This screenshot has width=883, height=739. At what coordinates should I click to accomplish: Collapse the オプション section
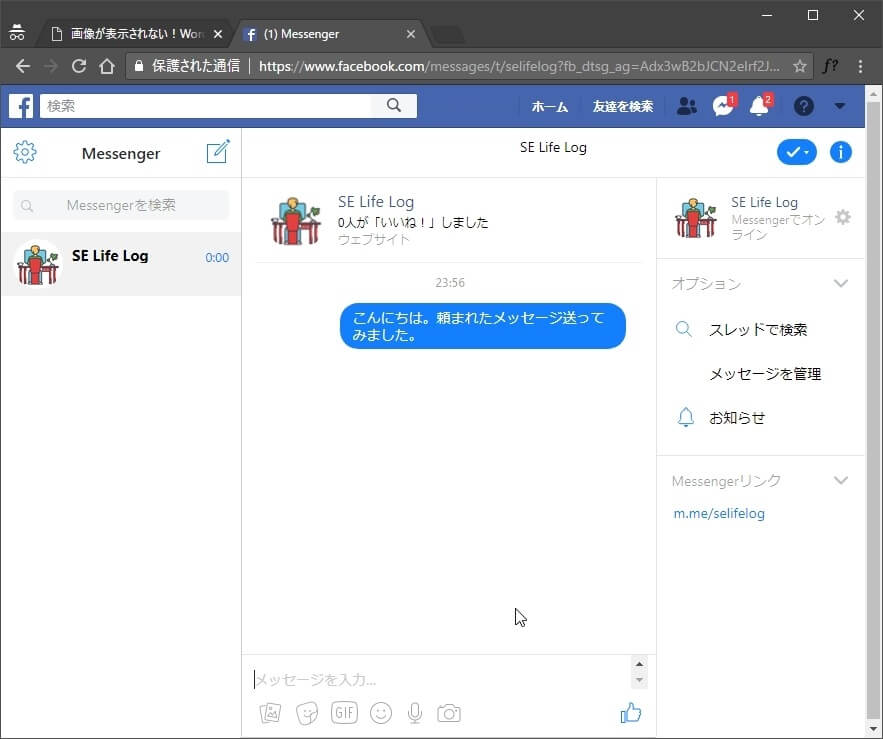841,284
